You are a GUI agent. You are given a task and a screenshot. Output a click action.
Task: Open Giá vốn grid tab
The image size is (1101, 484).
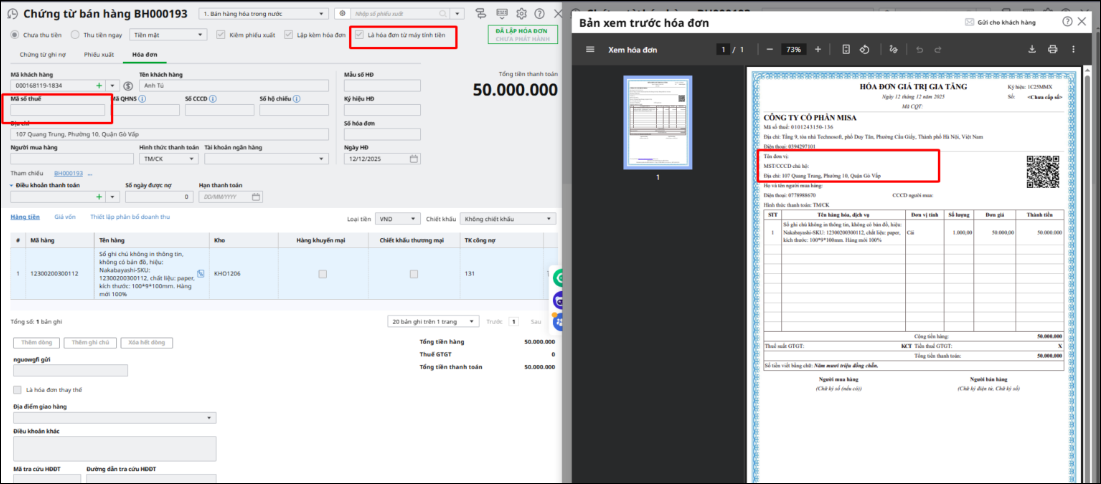pyautogui.click(x=65, y=217)
